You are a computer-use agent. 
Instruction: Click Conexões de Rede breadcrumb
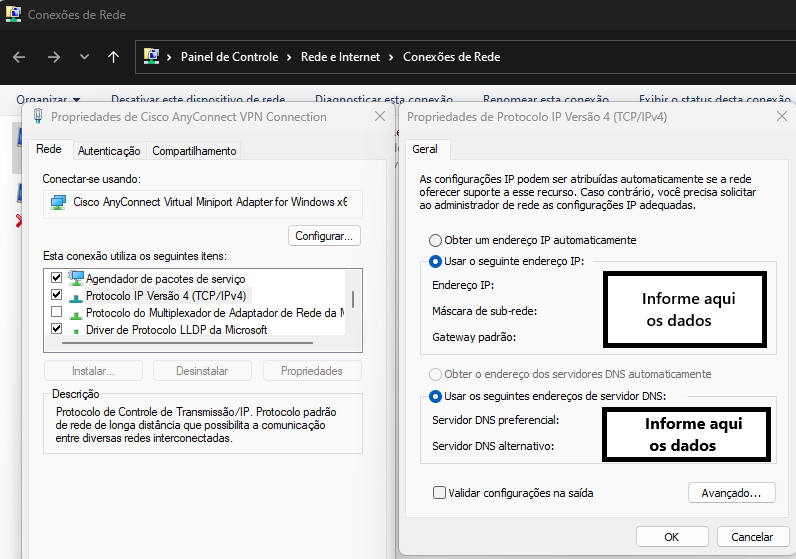pos(451,57)
